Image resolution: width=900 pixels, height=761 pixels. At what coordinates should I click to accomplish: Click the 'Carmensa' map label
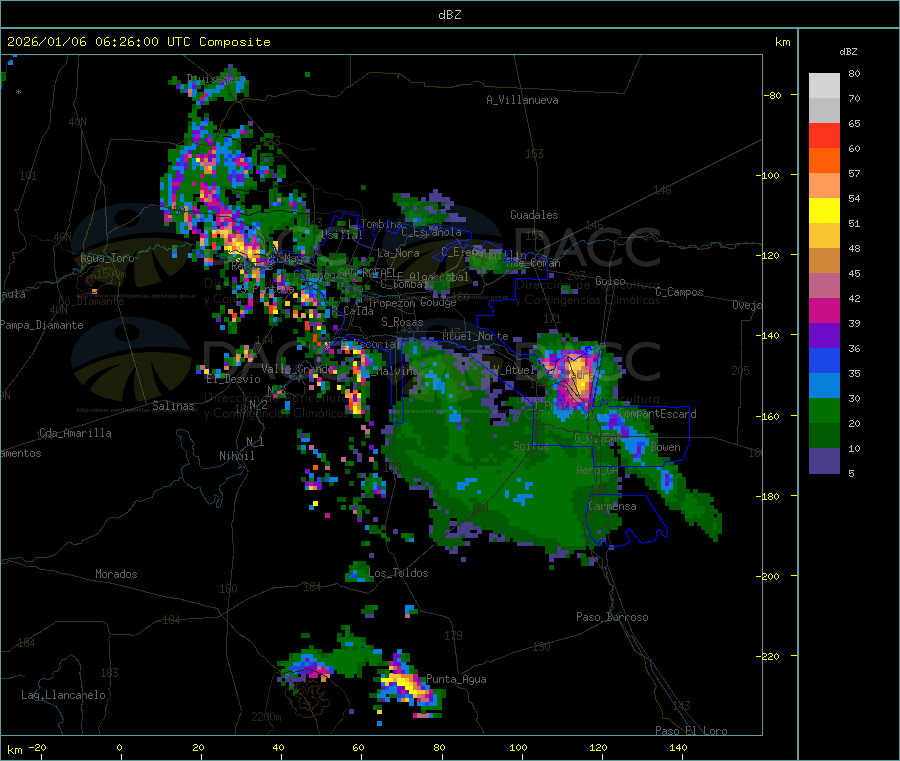(x=612, y=507)
